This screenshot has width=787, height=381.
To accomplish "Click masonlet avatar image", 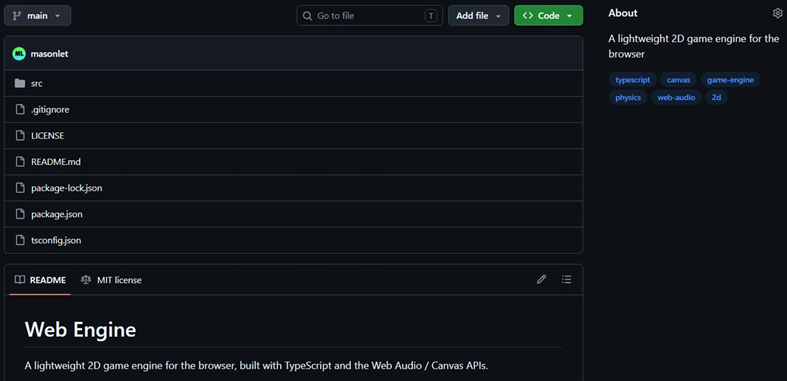I will [19, 53].
